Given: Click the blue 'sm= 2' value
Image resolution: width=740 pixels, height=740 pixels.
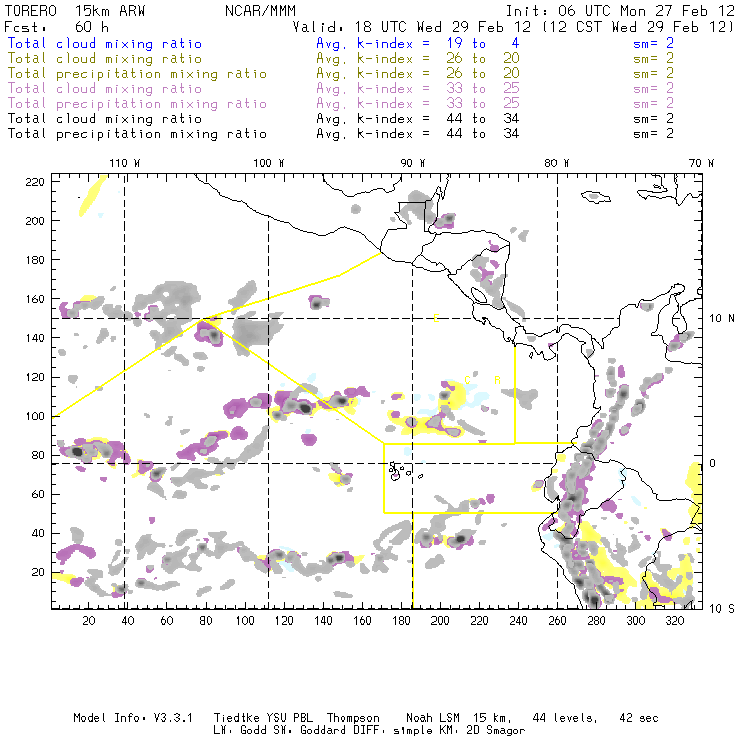Looking at the screenshot, I should [653, 43].
